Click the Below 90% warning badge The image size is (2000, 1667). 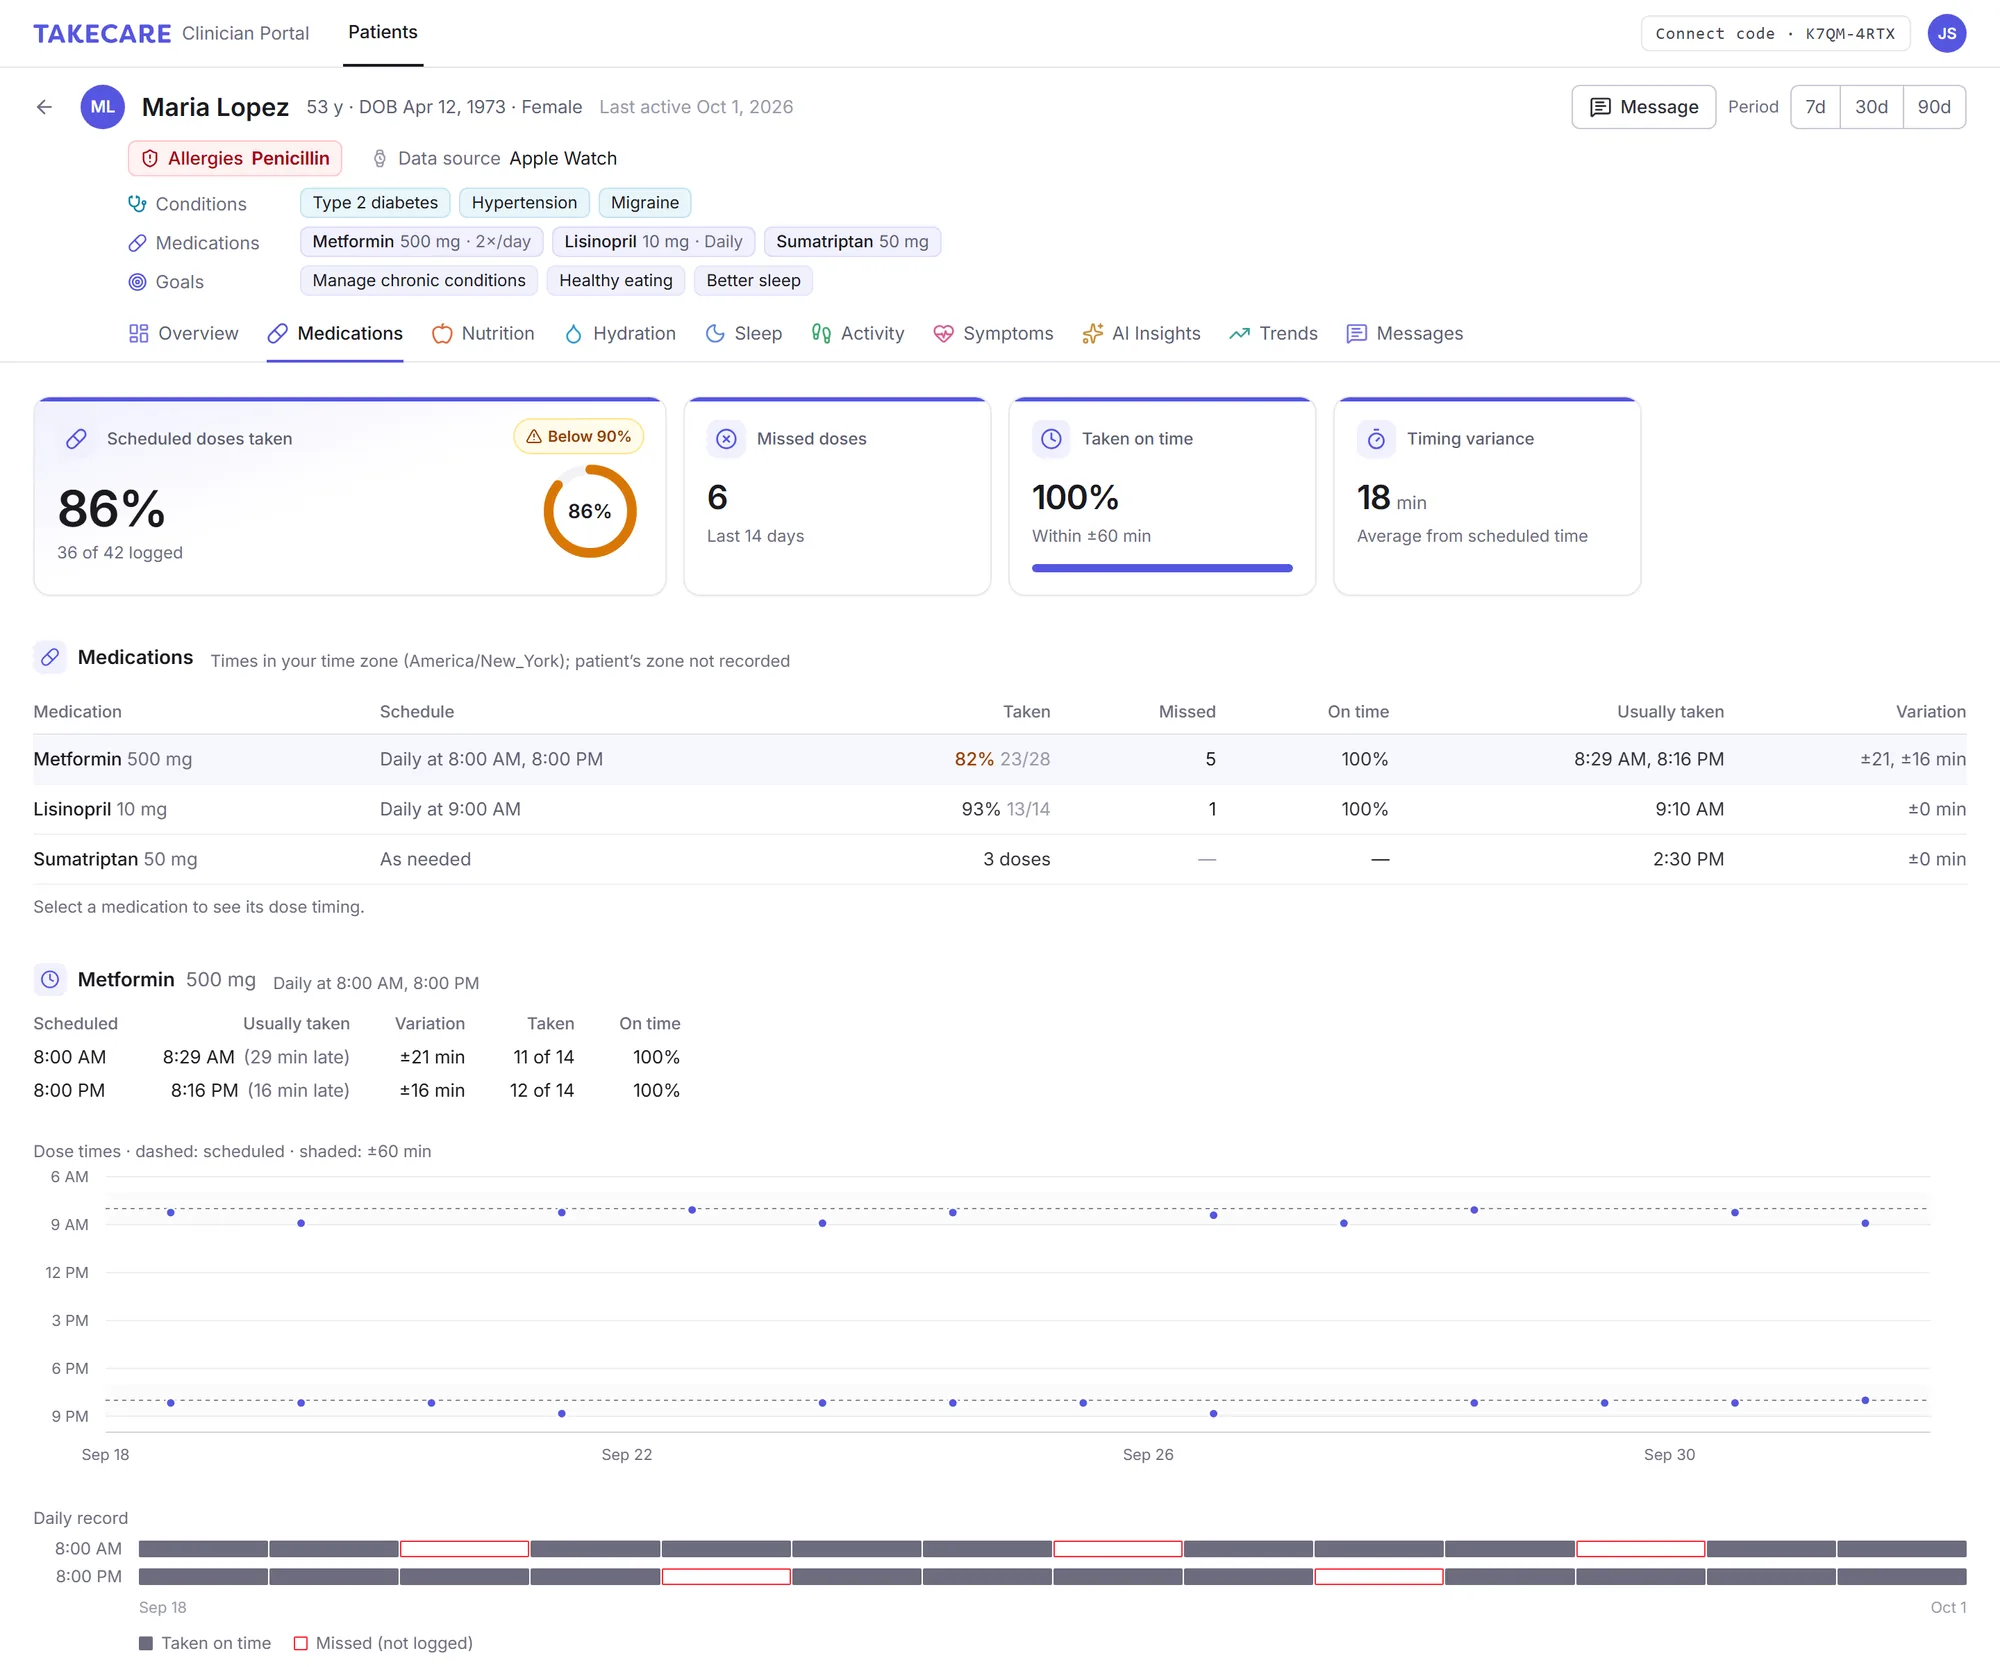[579, 436]
